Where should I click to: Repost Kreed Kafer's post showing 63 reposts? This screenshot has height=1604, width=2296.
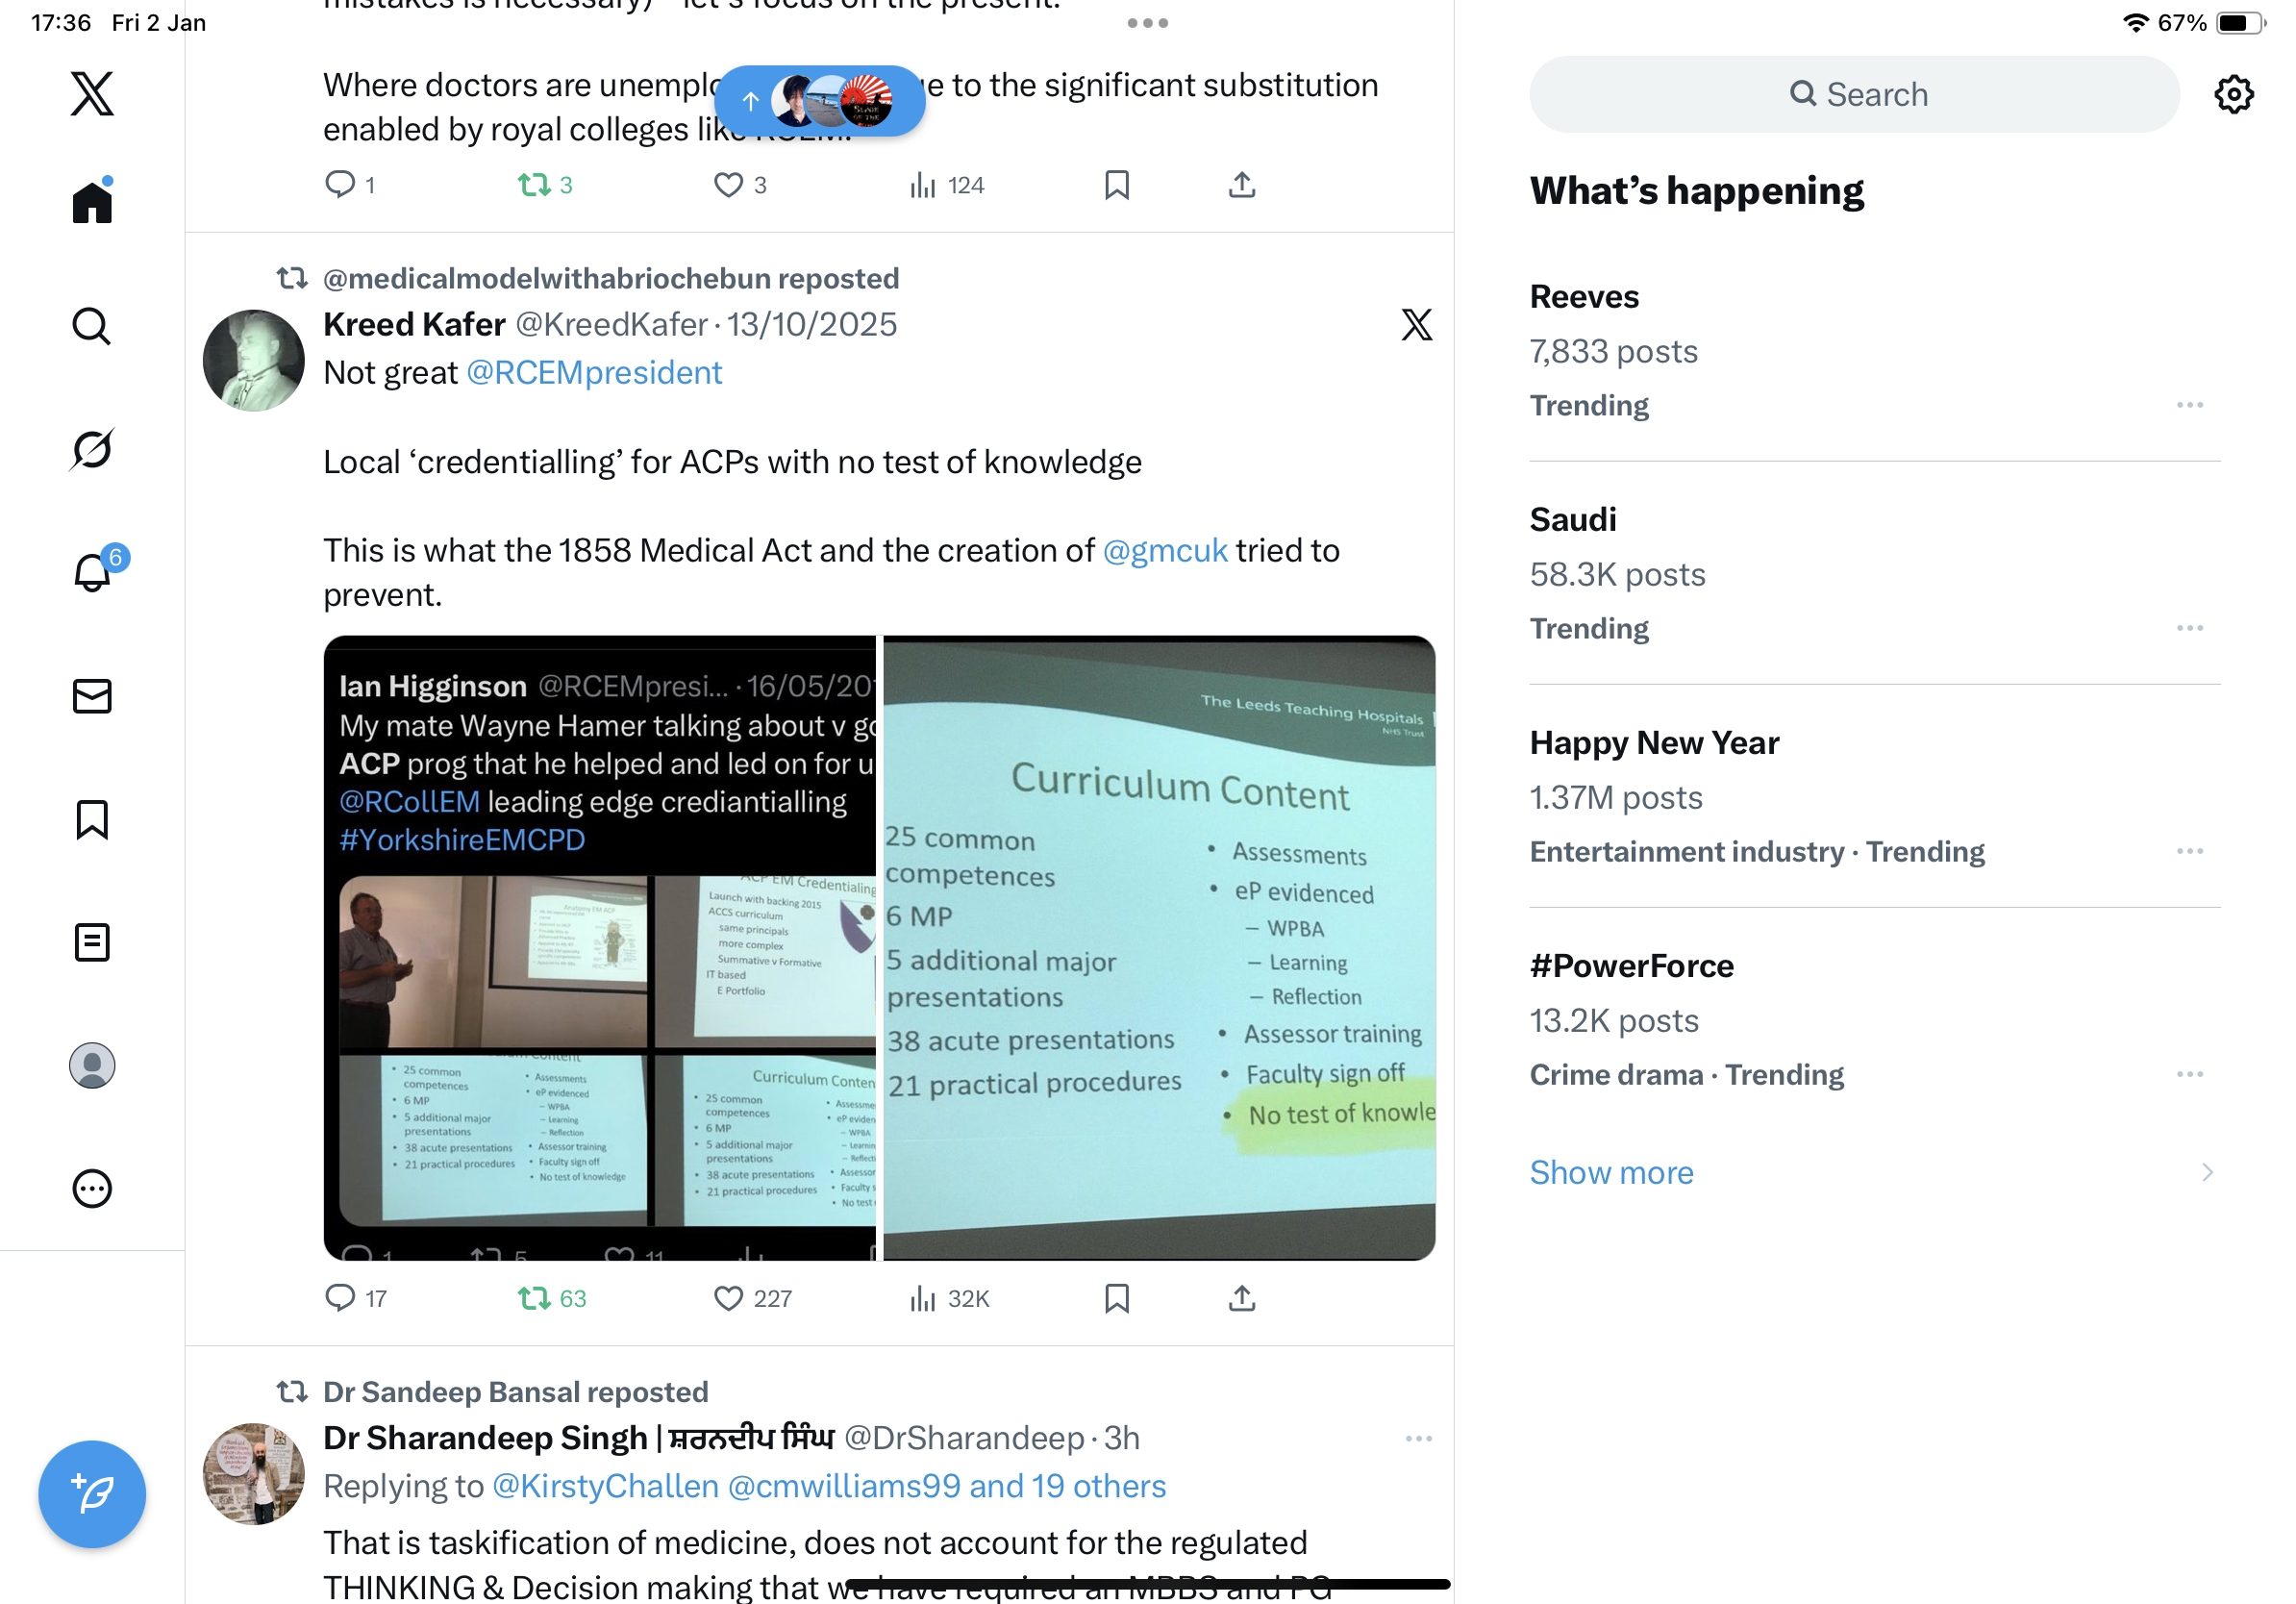(551, 1298)
